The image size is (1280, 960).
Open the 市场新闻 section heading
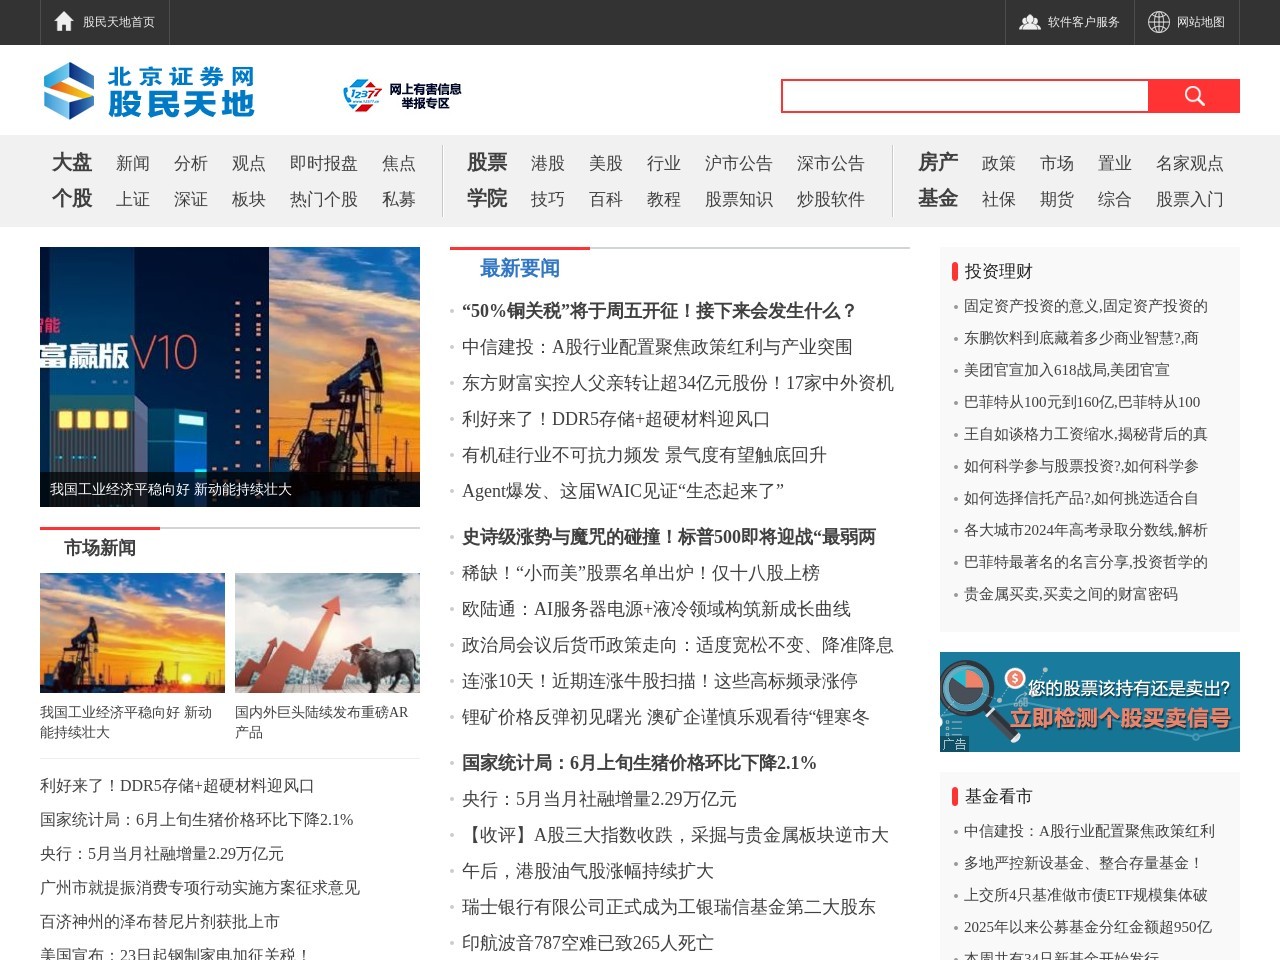[100, 548]
